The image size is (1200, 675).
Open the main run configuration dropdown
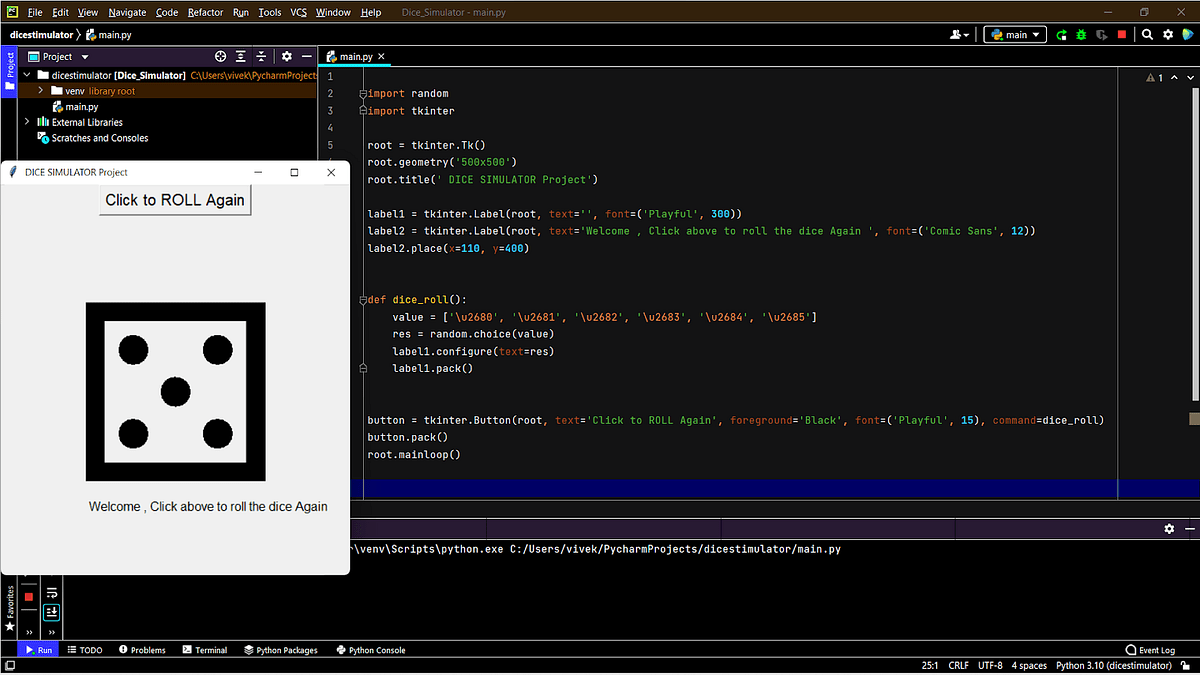1014,34
